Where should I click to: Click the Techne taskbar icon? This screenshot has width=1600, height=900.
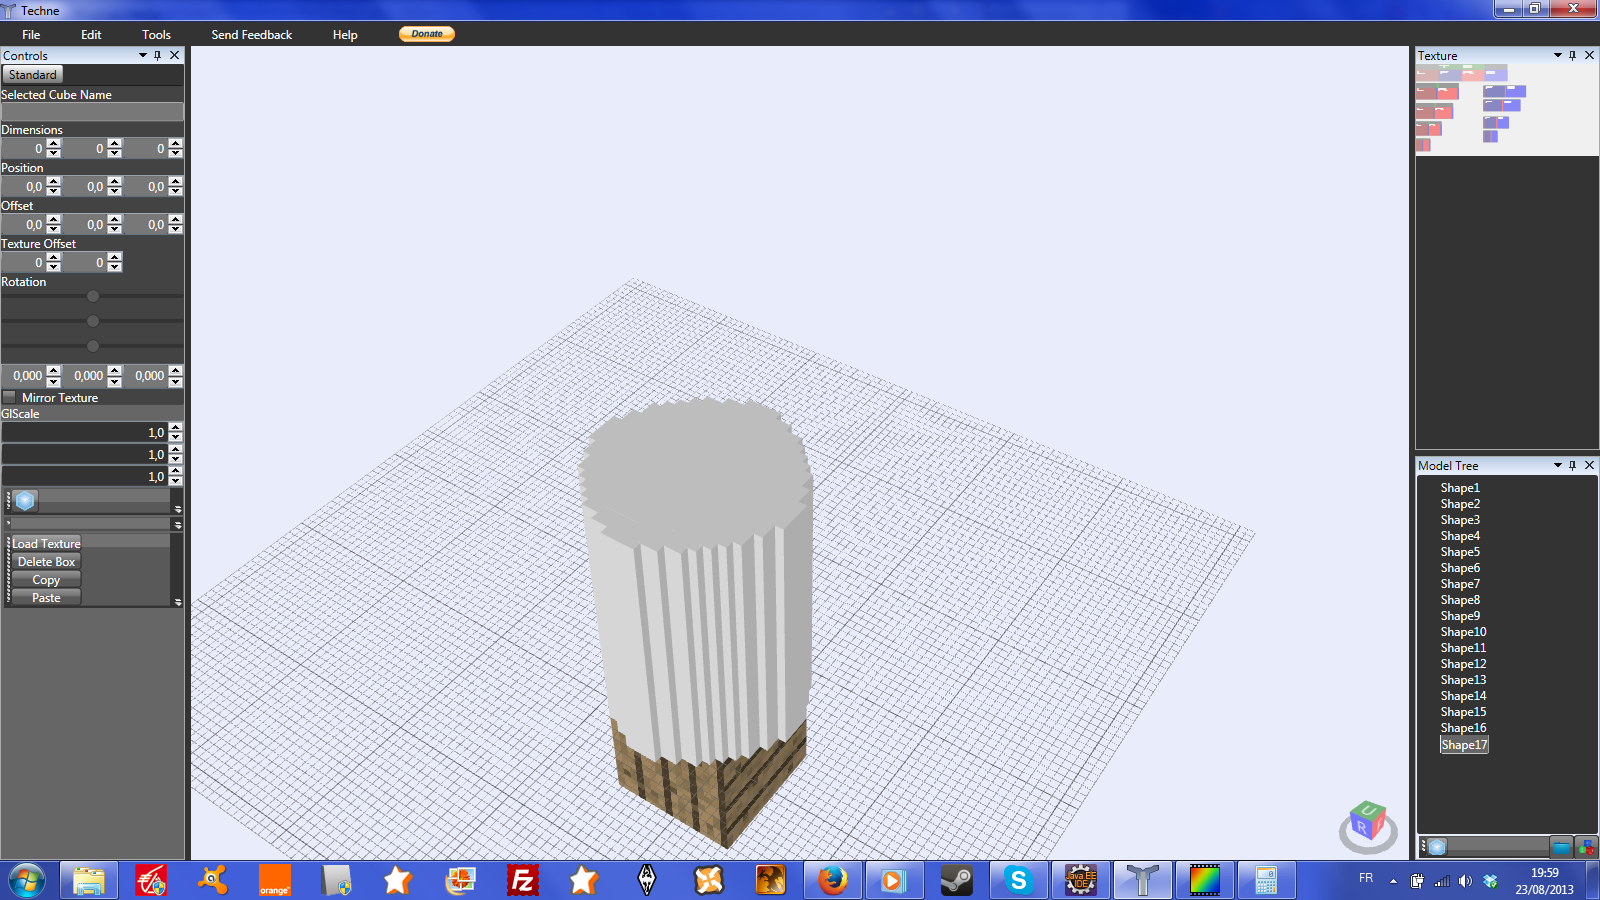(x=1142, y=880)
